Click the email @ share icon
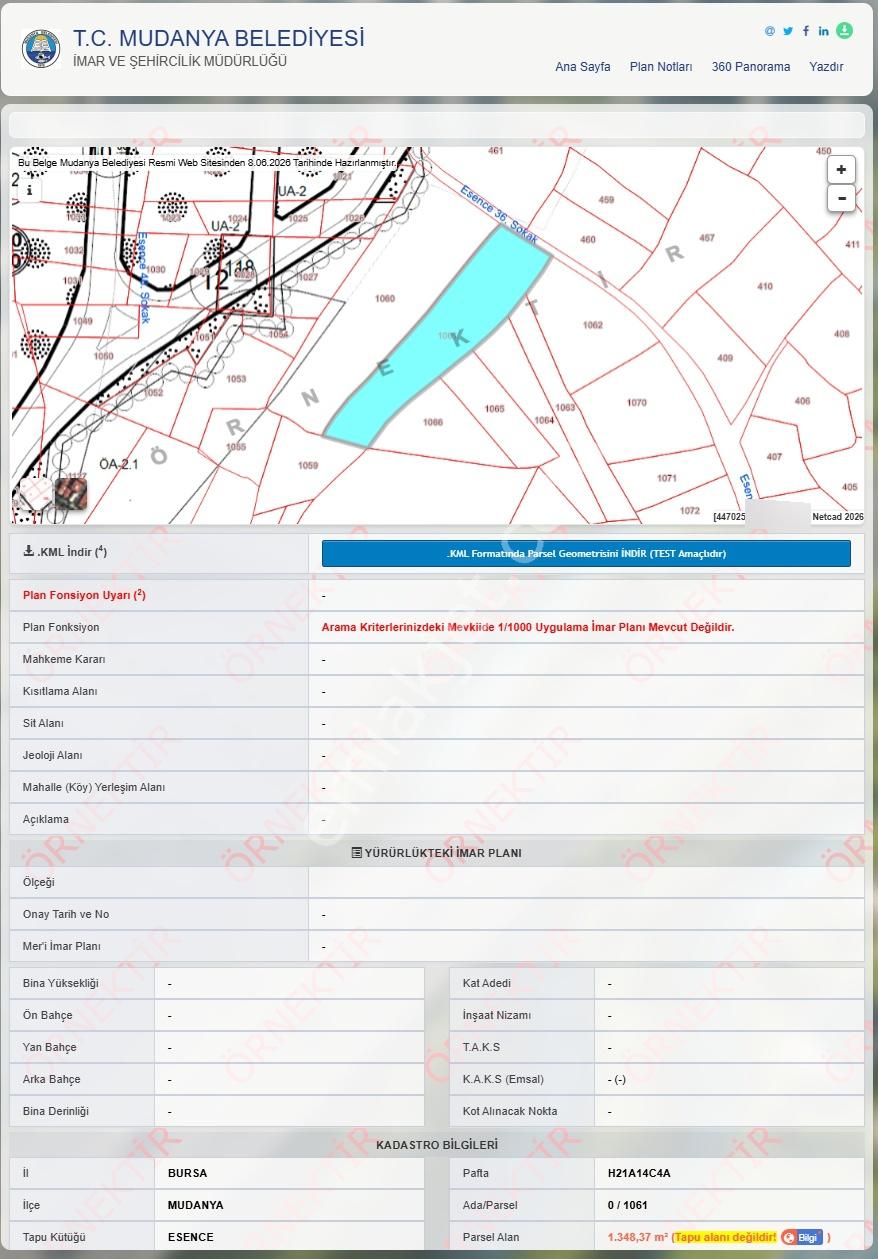 tap(770, 31)
